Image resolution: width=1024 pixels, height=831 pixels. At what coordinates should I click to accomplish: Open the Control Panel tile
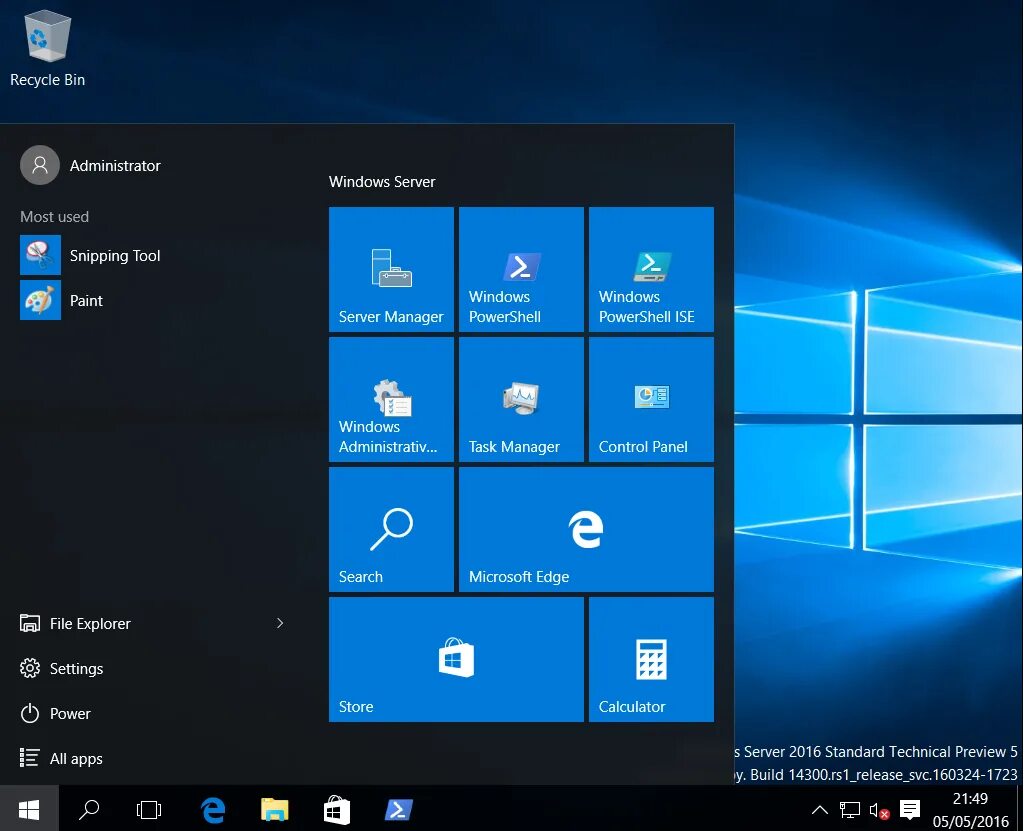point(651,399)
